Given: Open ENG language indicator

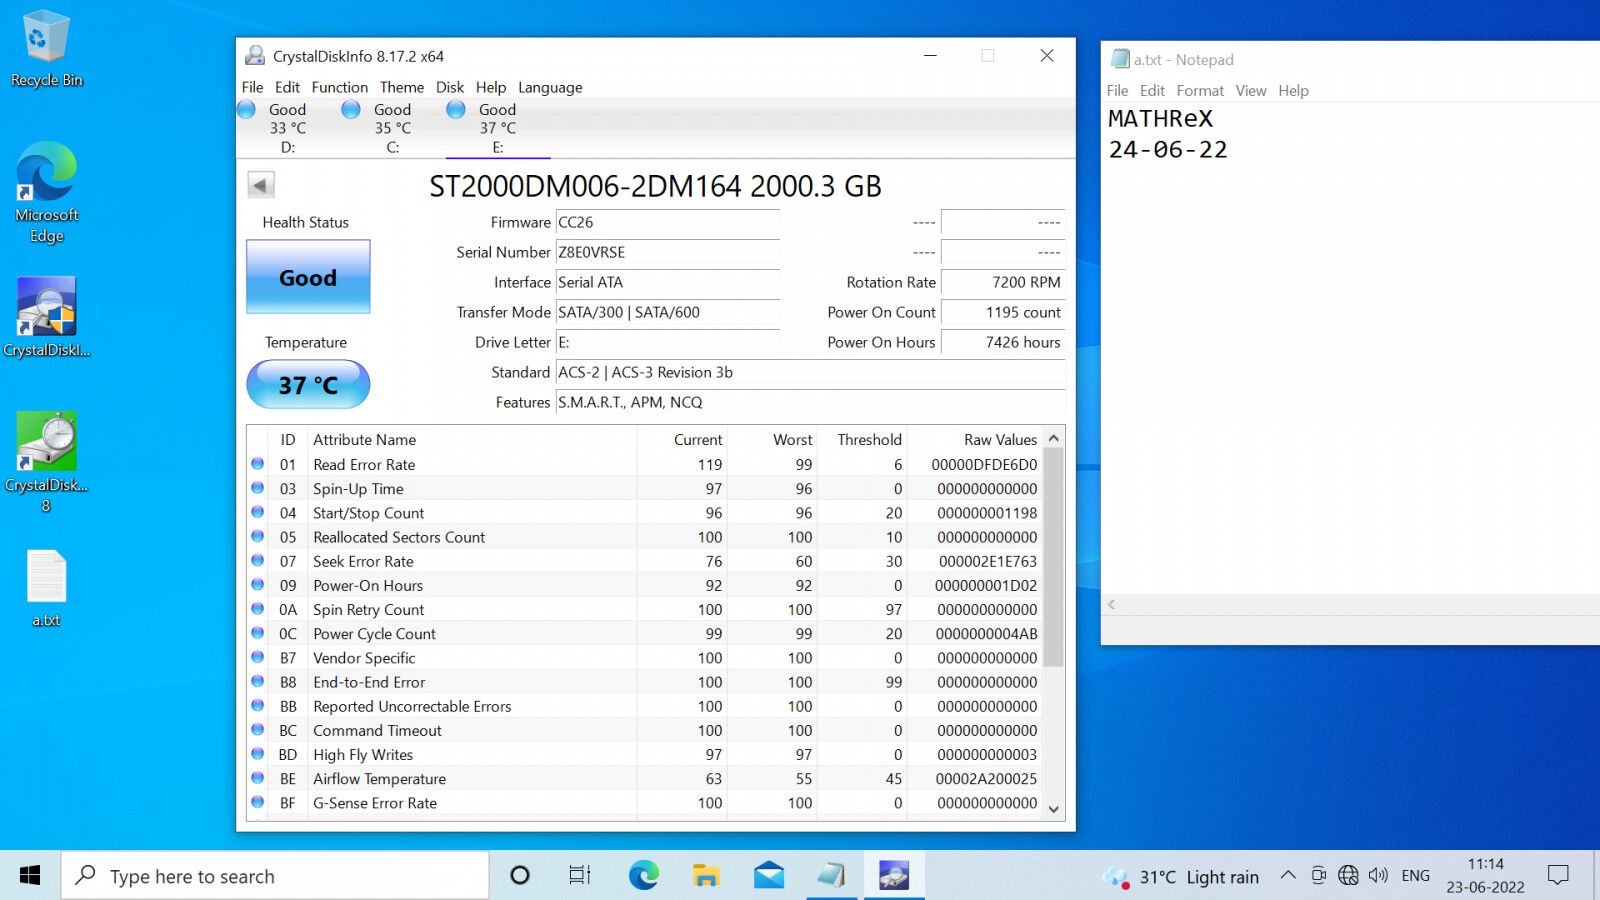Looking at the screenshot, I should (1415, 876).
